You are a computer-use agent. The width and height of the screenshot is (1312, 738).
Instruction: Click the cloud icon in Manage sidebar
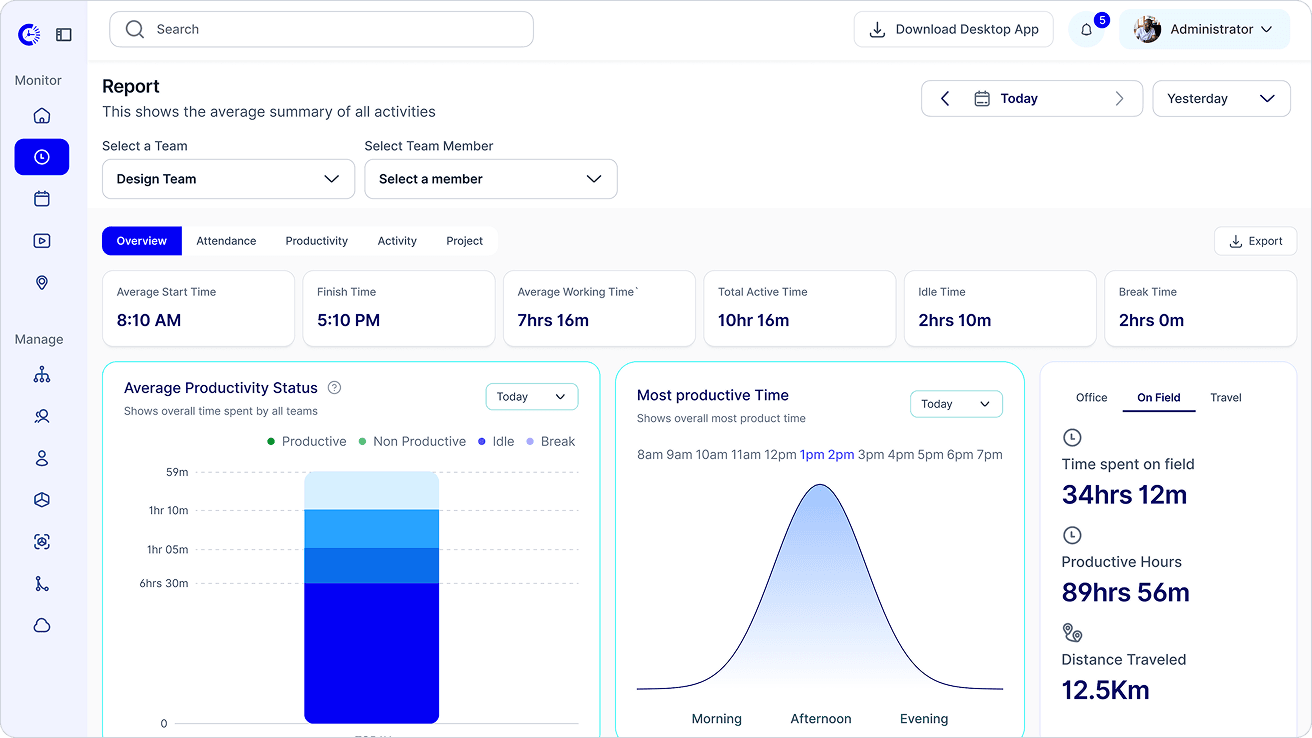[x=42, y=626]
